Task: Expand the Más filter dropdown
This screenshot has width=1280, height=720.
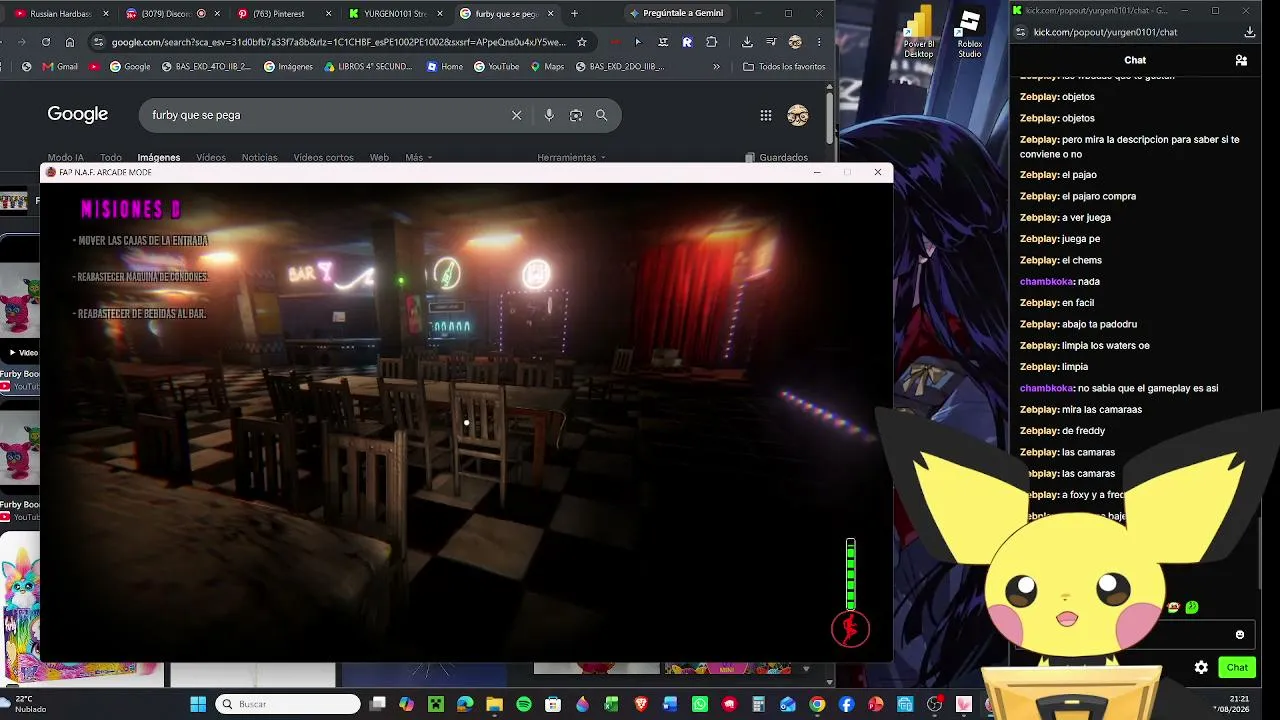Action: click(419, 158)
